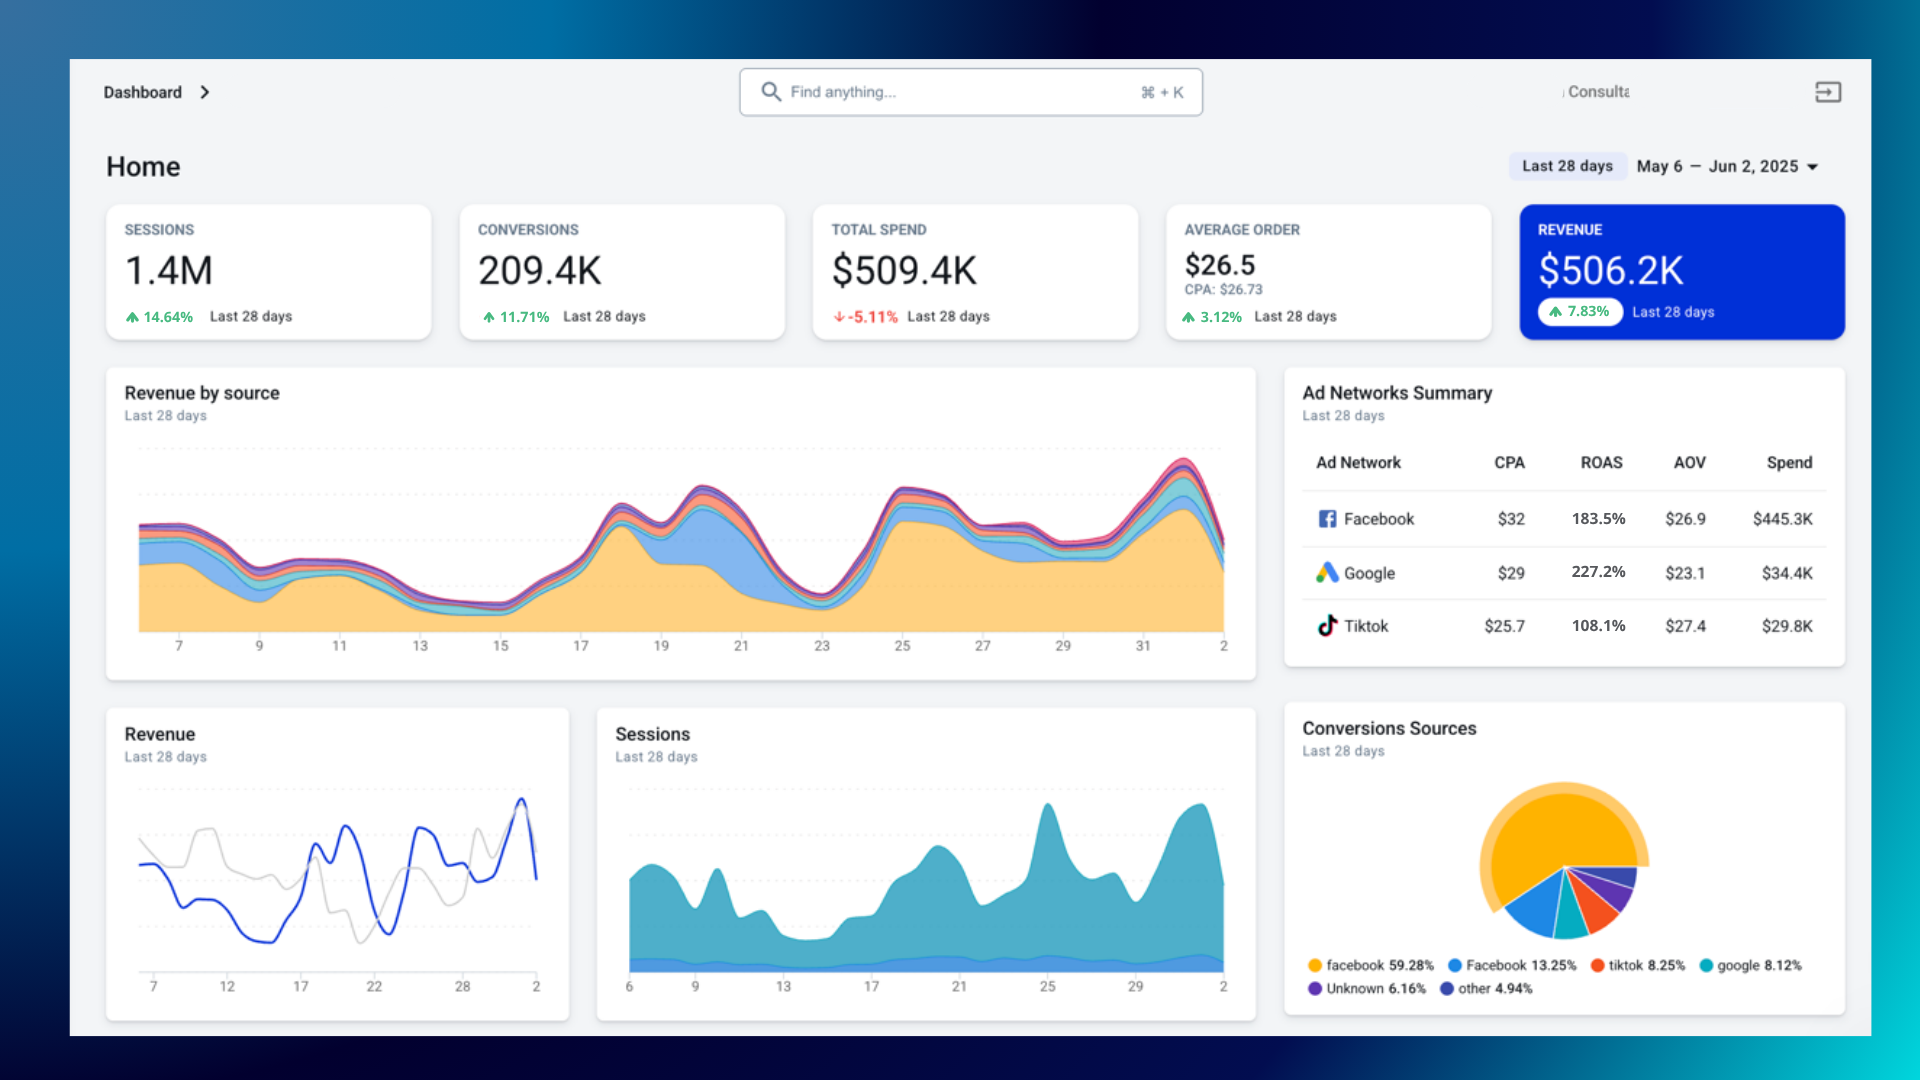The image size is (1920, 1080).
Task: Click the green upward trend arrow on Sessions card
Action: [131, 316]
